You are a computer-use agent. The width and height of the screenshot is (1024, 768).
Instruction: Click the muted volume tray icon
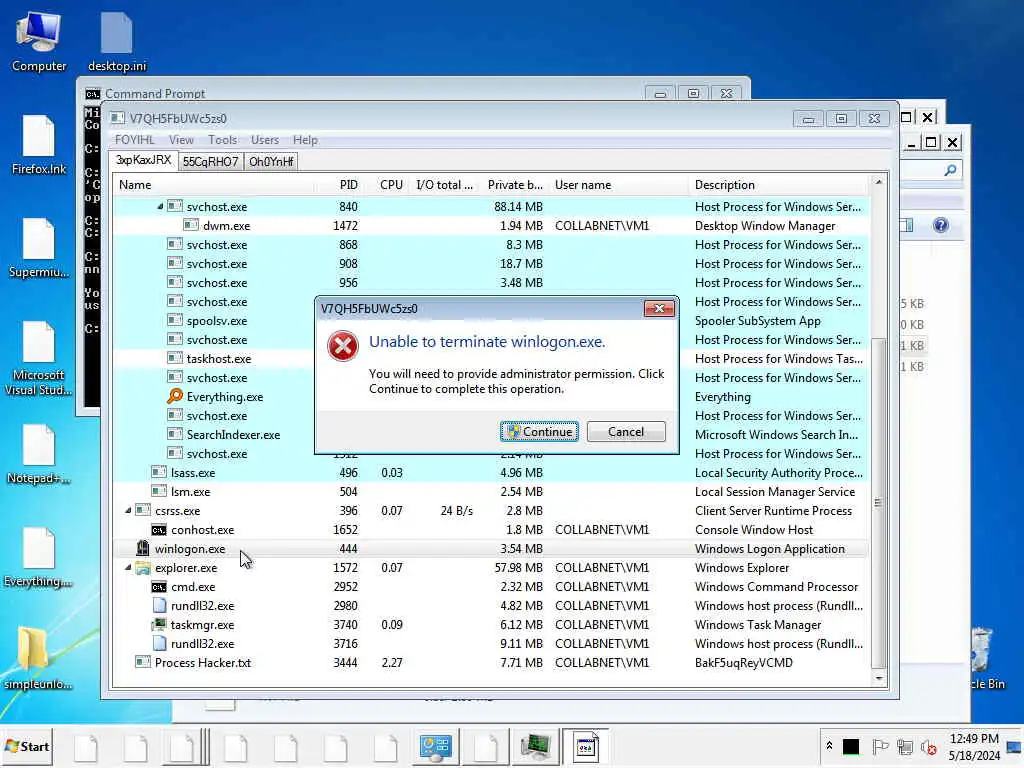point(928,746)
